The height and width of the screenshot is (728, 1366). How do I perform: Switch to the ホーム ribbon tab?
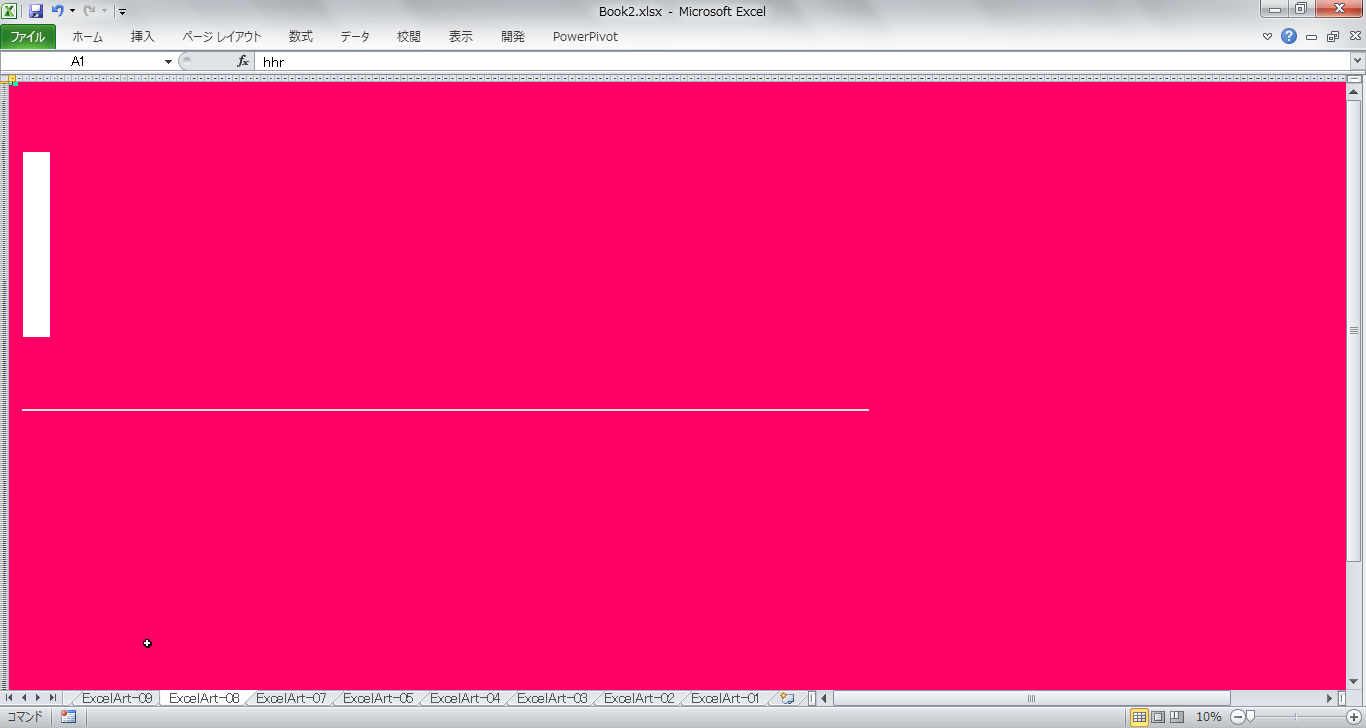pyautogui.click(x=87, y=37)
